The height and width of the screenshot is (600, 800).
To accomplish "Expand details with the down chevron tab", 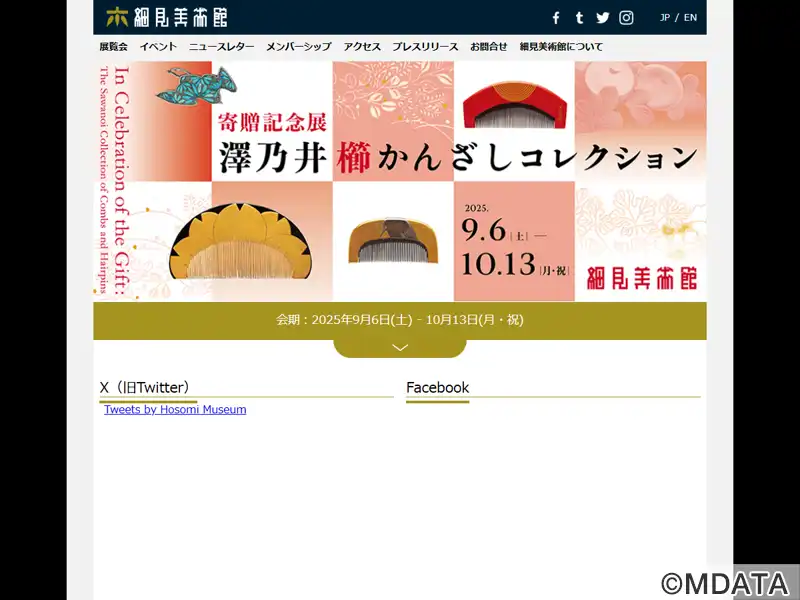I will [400, 348].
